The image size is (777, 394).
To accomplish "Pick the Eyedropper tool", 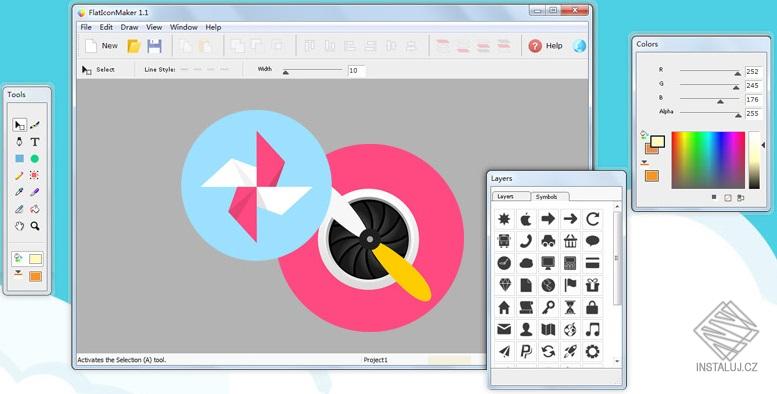I will point(19,192).
